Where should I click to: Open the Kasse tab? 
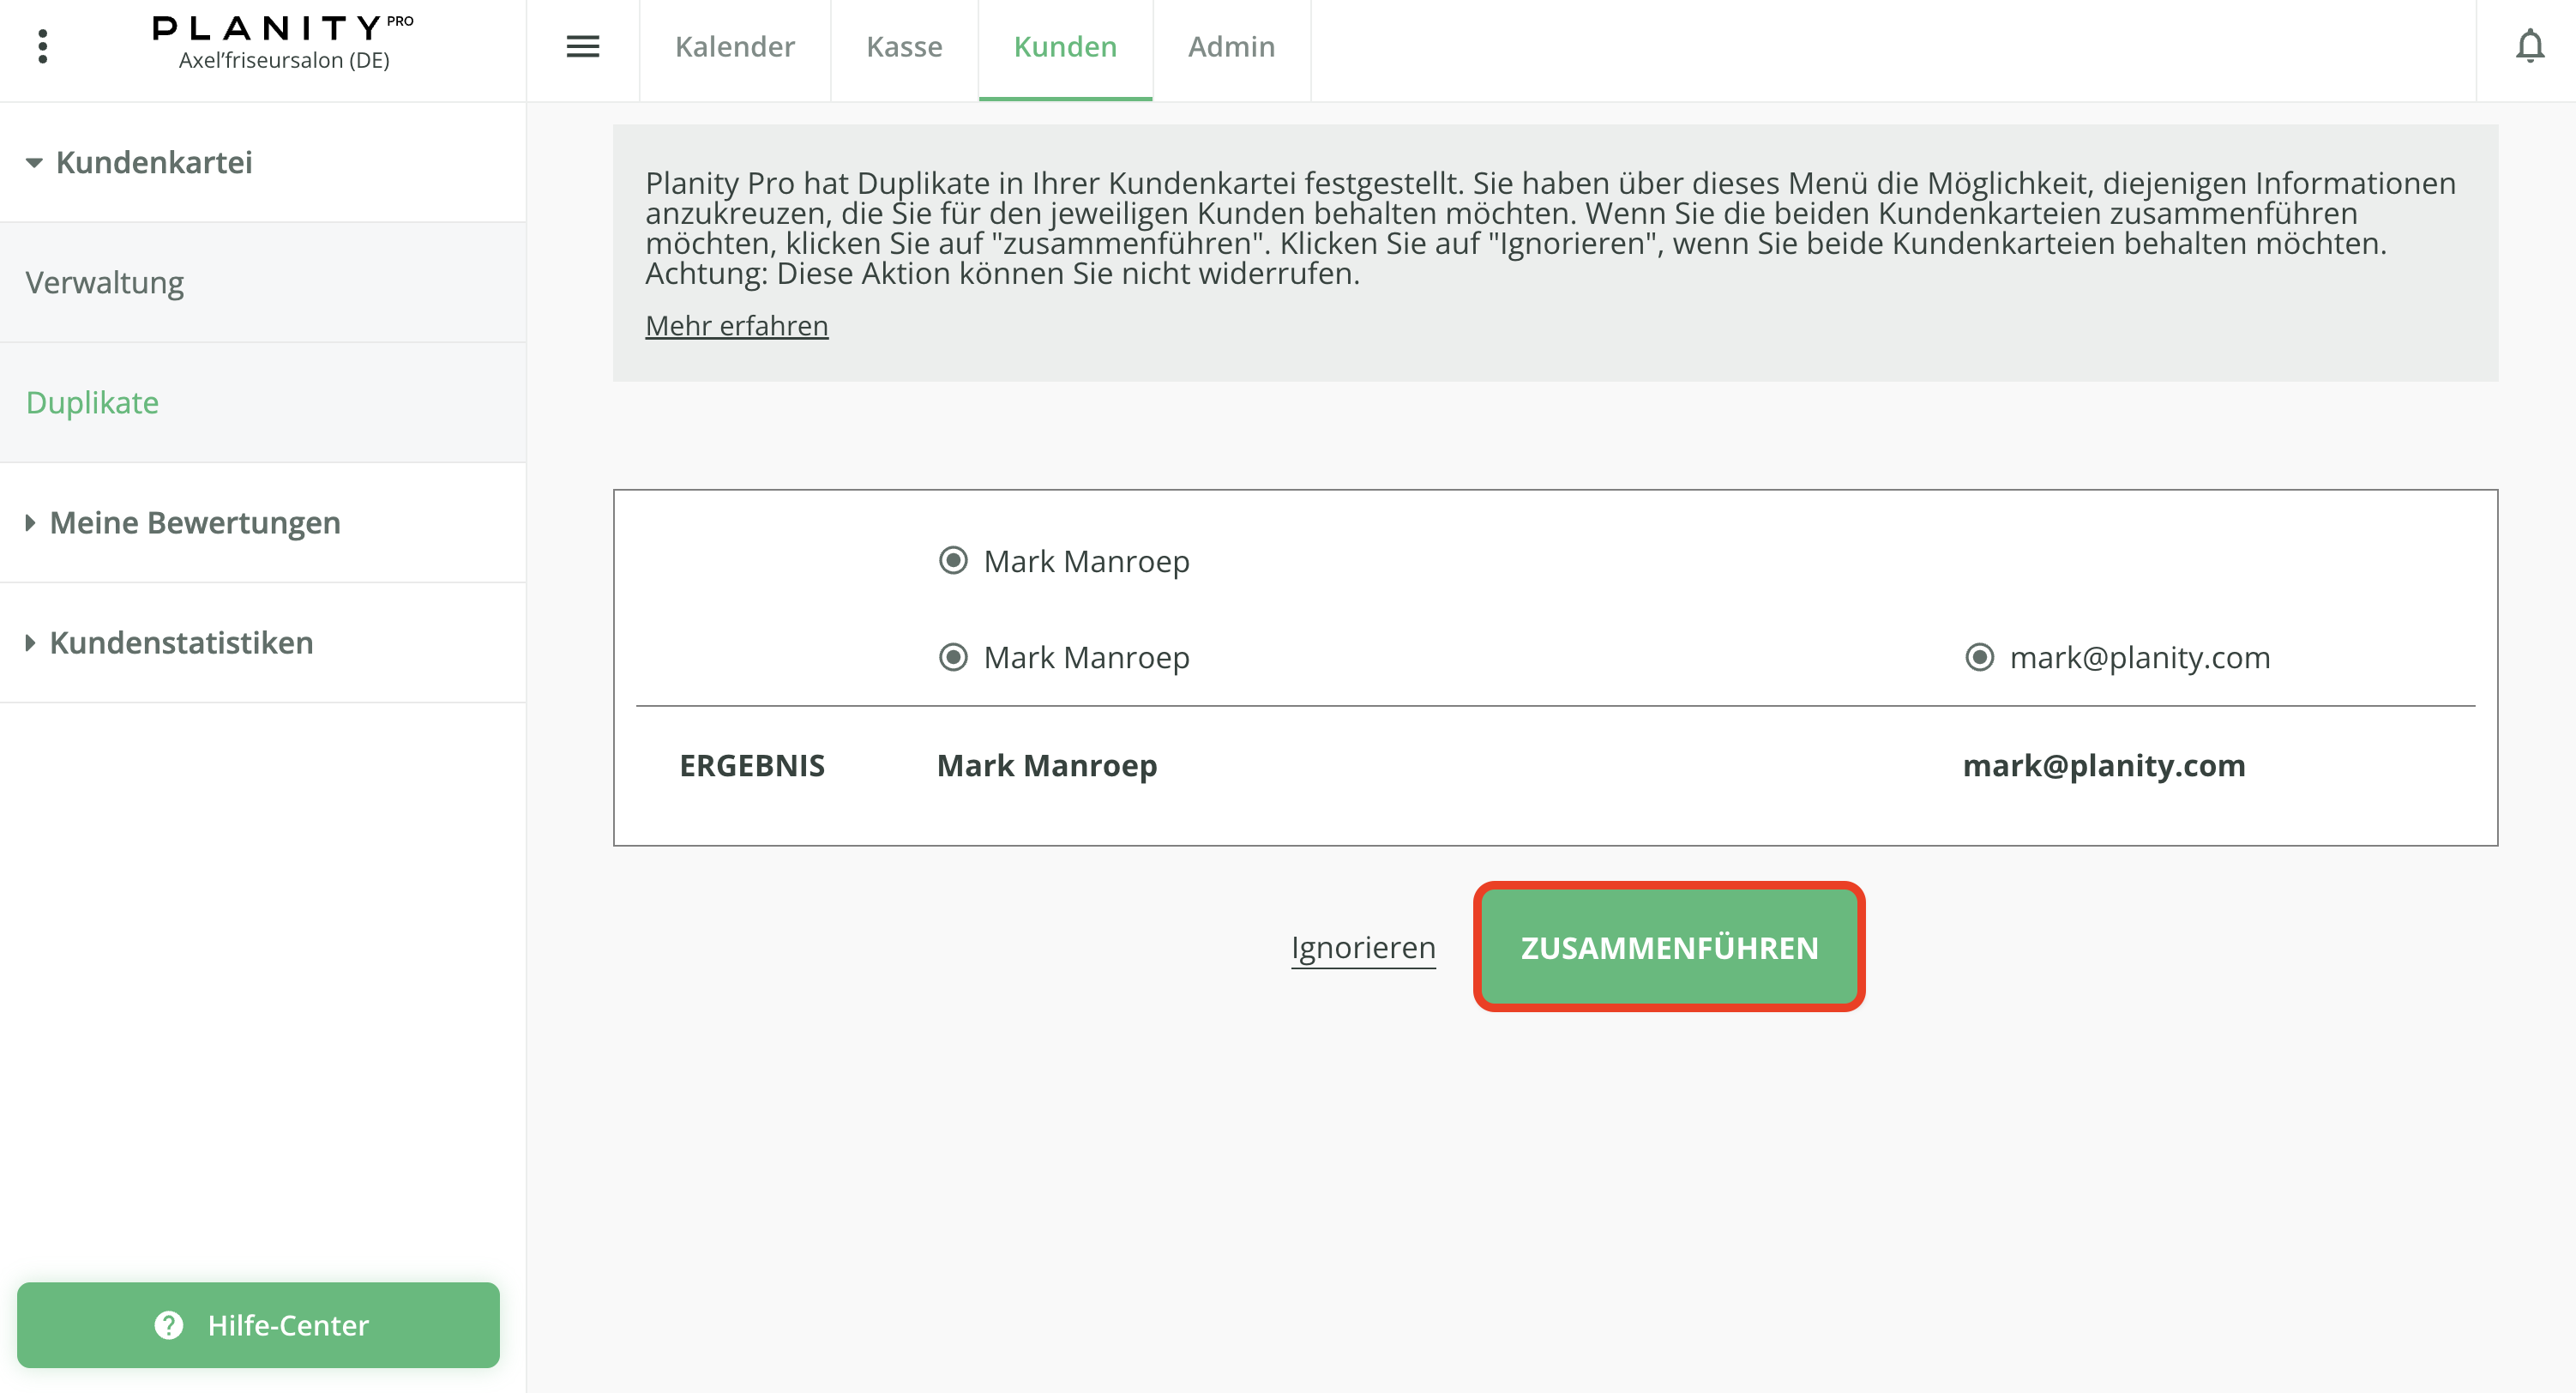click(903, 46)
